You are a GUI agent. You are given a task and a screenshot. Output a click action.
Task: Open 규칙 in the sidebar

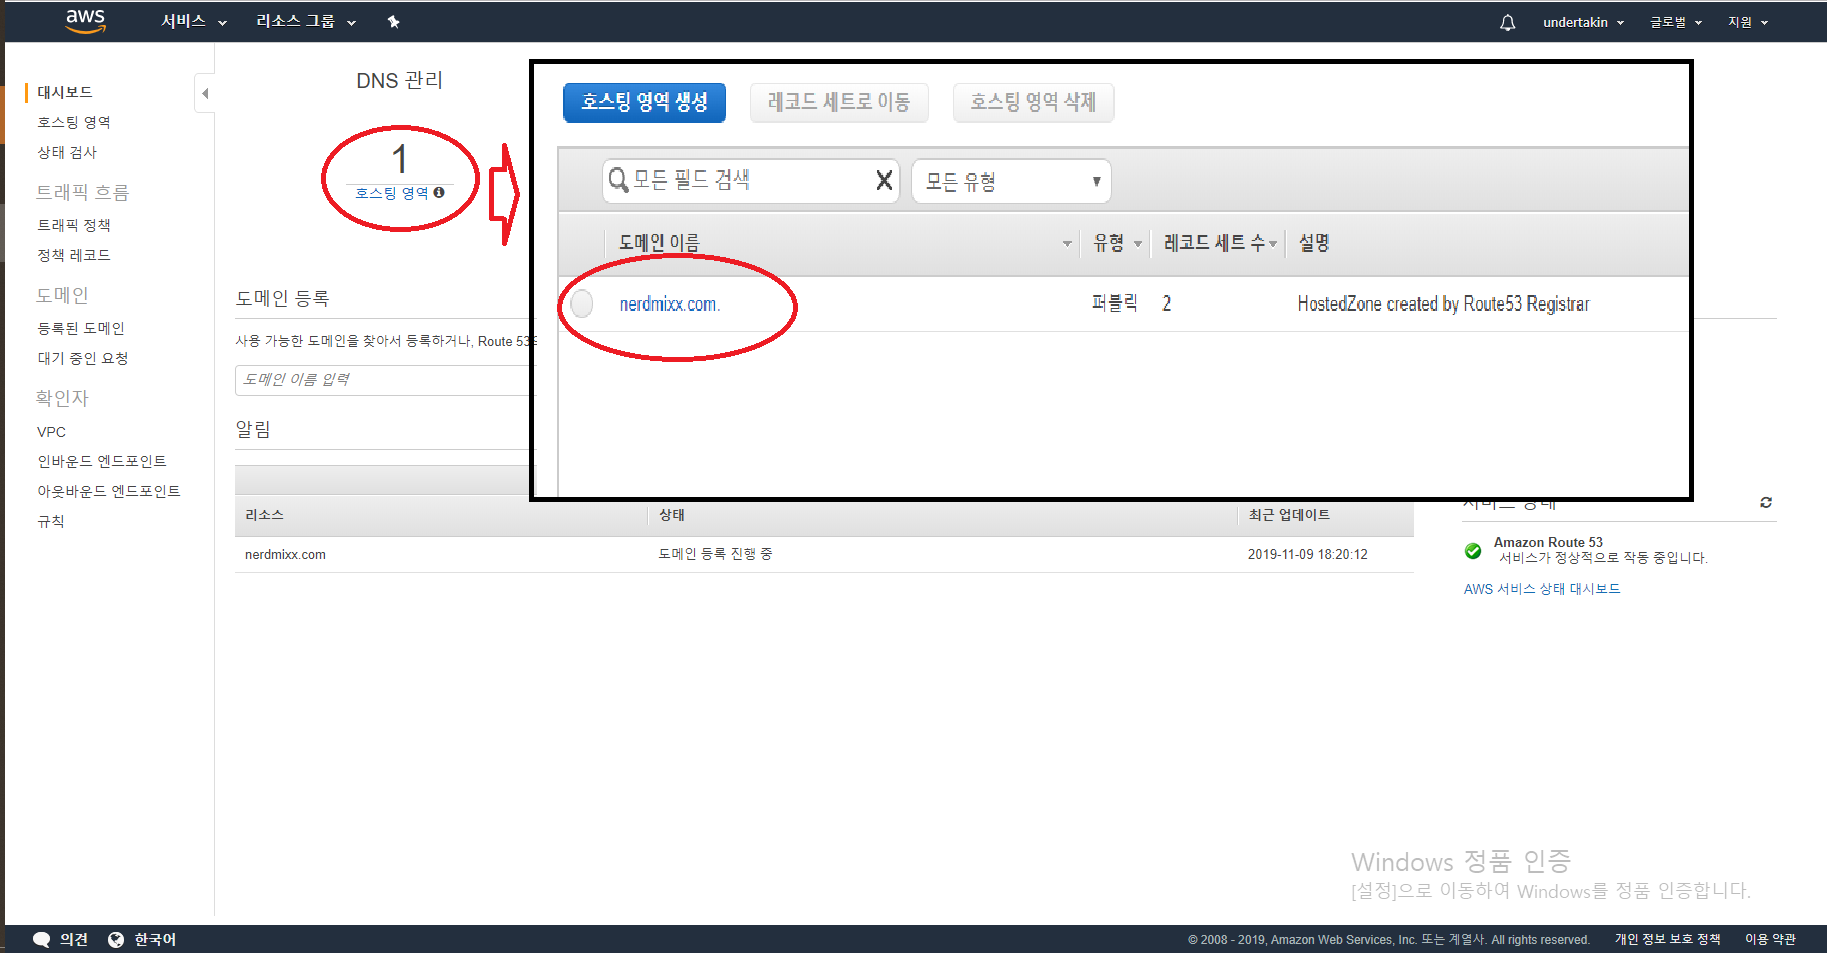point(51,521)
